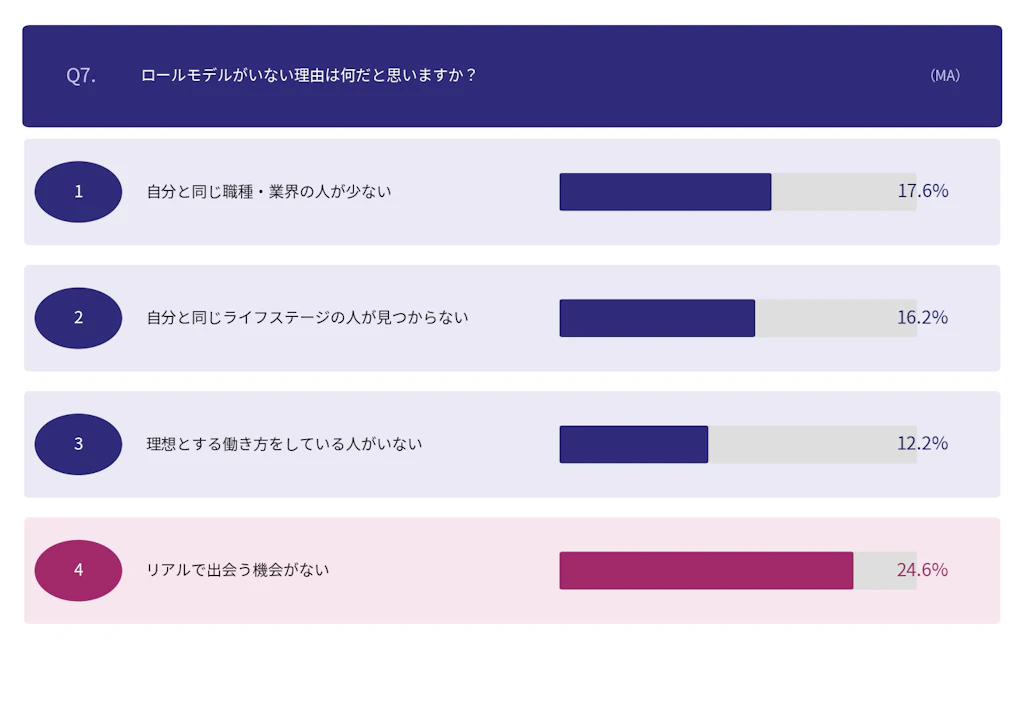The width and height of the screenshot is (1024, 721).
Task: Select answer 自分と同じ職種・業界の人が少ない
Action: [269, 192]
